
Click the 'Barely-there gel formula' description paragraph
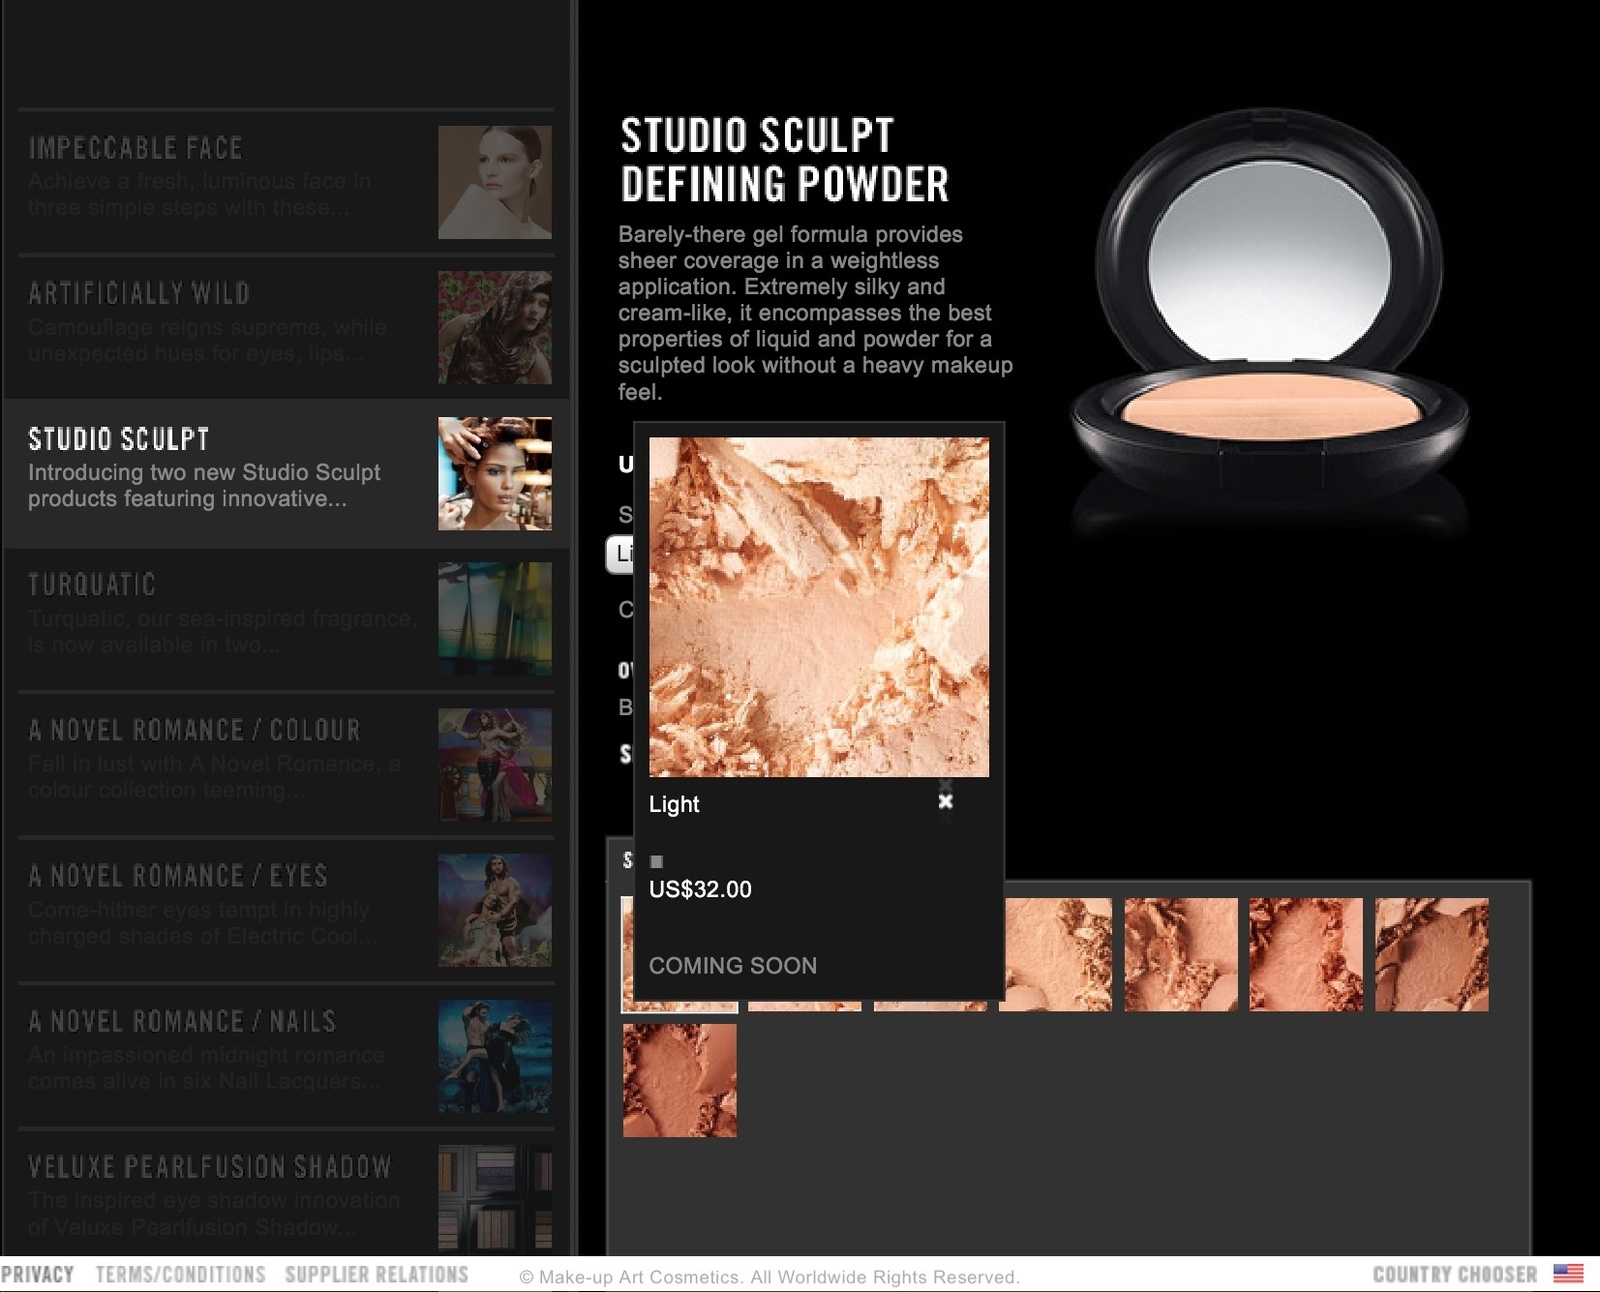816,313
